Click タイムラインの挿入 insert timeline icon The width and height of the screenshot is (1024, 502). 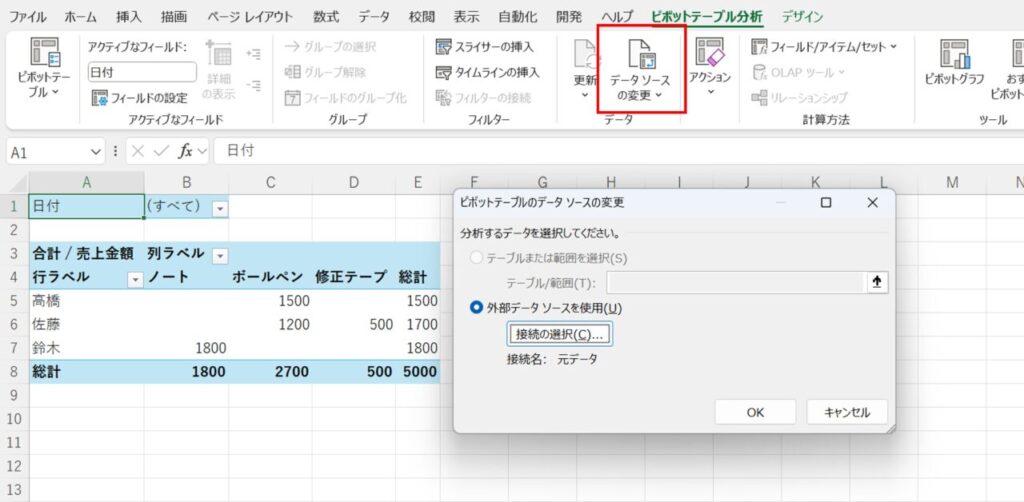(446, 72)
